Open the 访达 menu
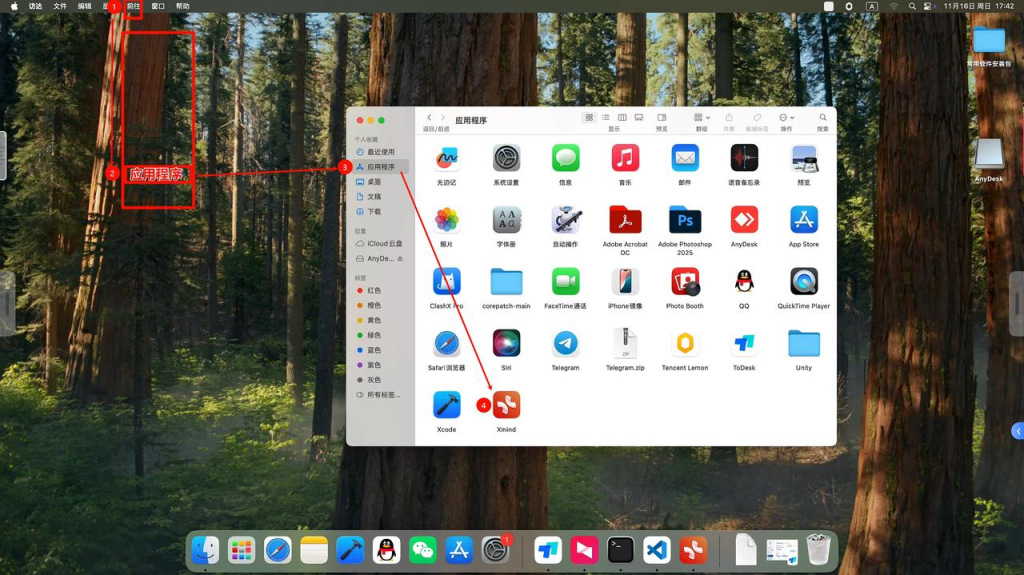 tap(35, 6)
